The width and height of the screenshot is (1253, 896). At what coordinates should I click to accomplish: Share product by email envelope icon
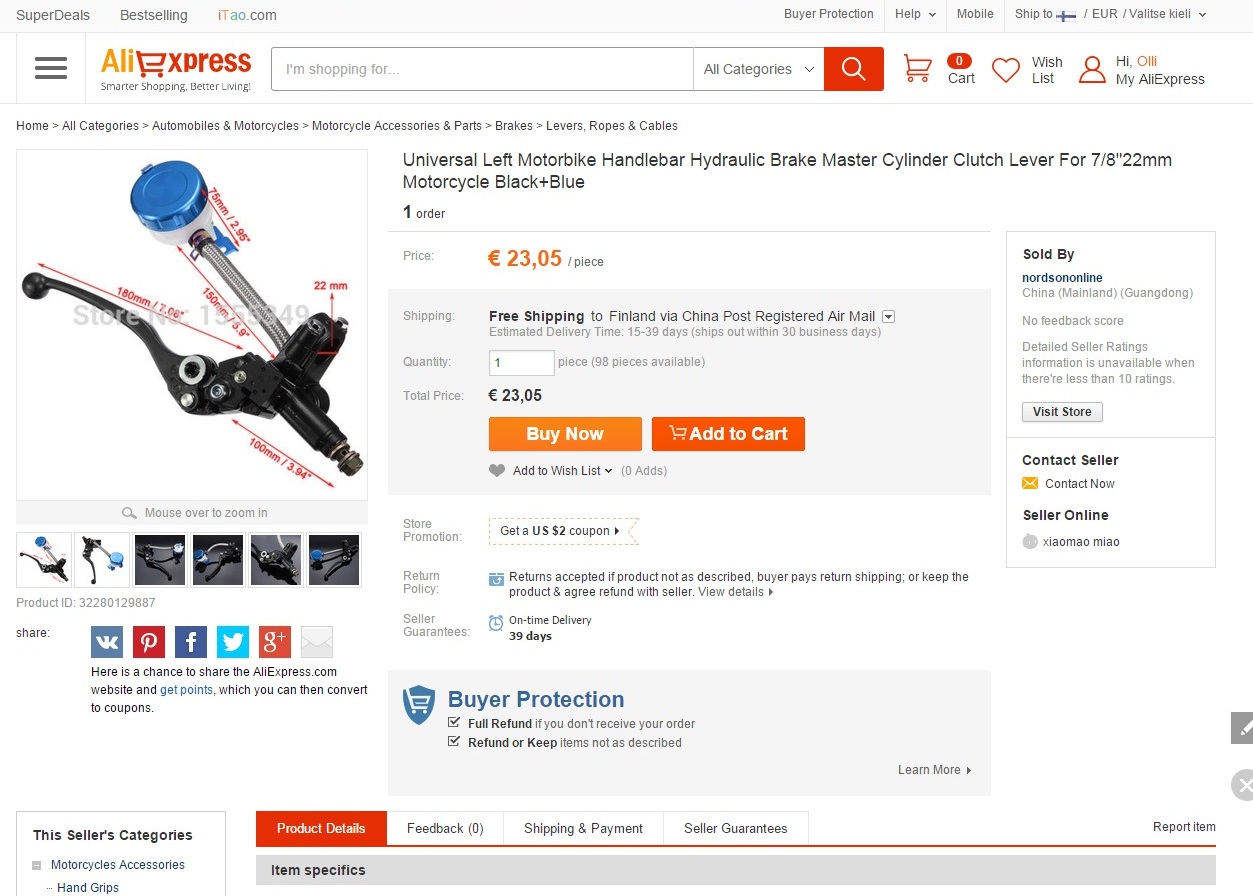[x=317, y=642]
